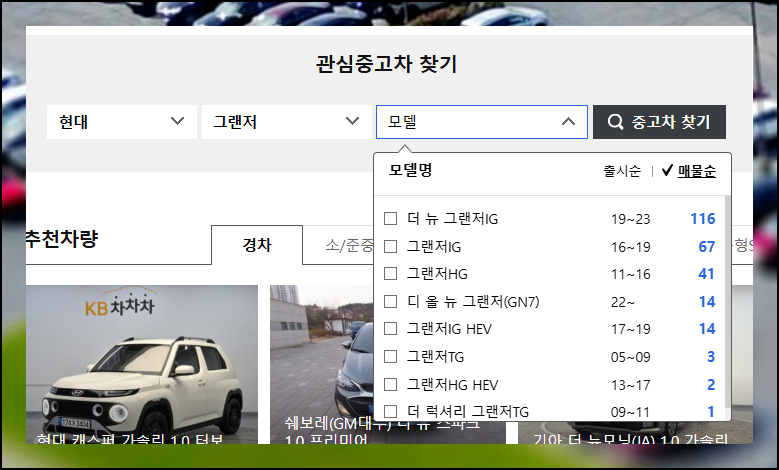
Task: Check the 그랜저HG HEV checkbox
Action: [390, 385]
